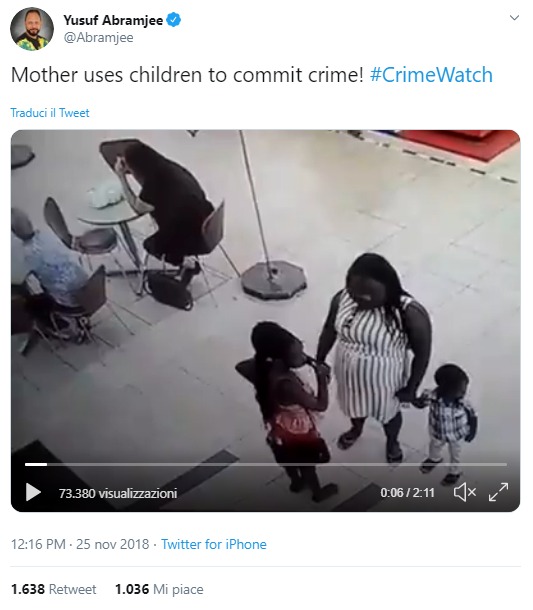The image size is (533, 610).
Task: Open Yusuf Abramjee's profile picture
Action: pyautogui.click(x=32, y=29)
